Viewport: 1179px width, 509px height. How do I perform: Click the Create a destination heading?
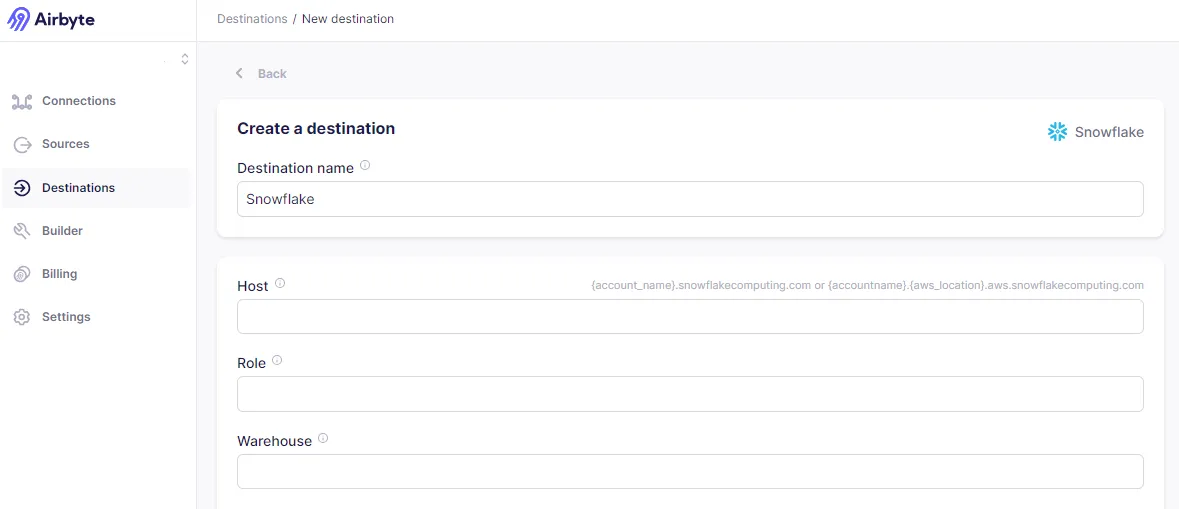coord(316,129)
